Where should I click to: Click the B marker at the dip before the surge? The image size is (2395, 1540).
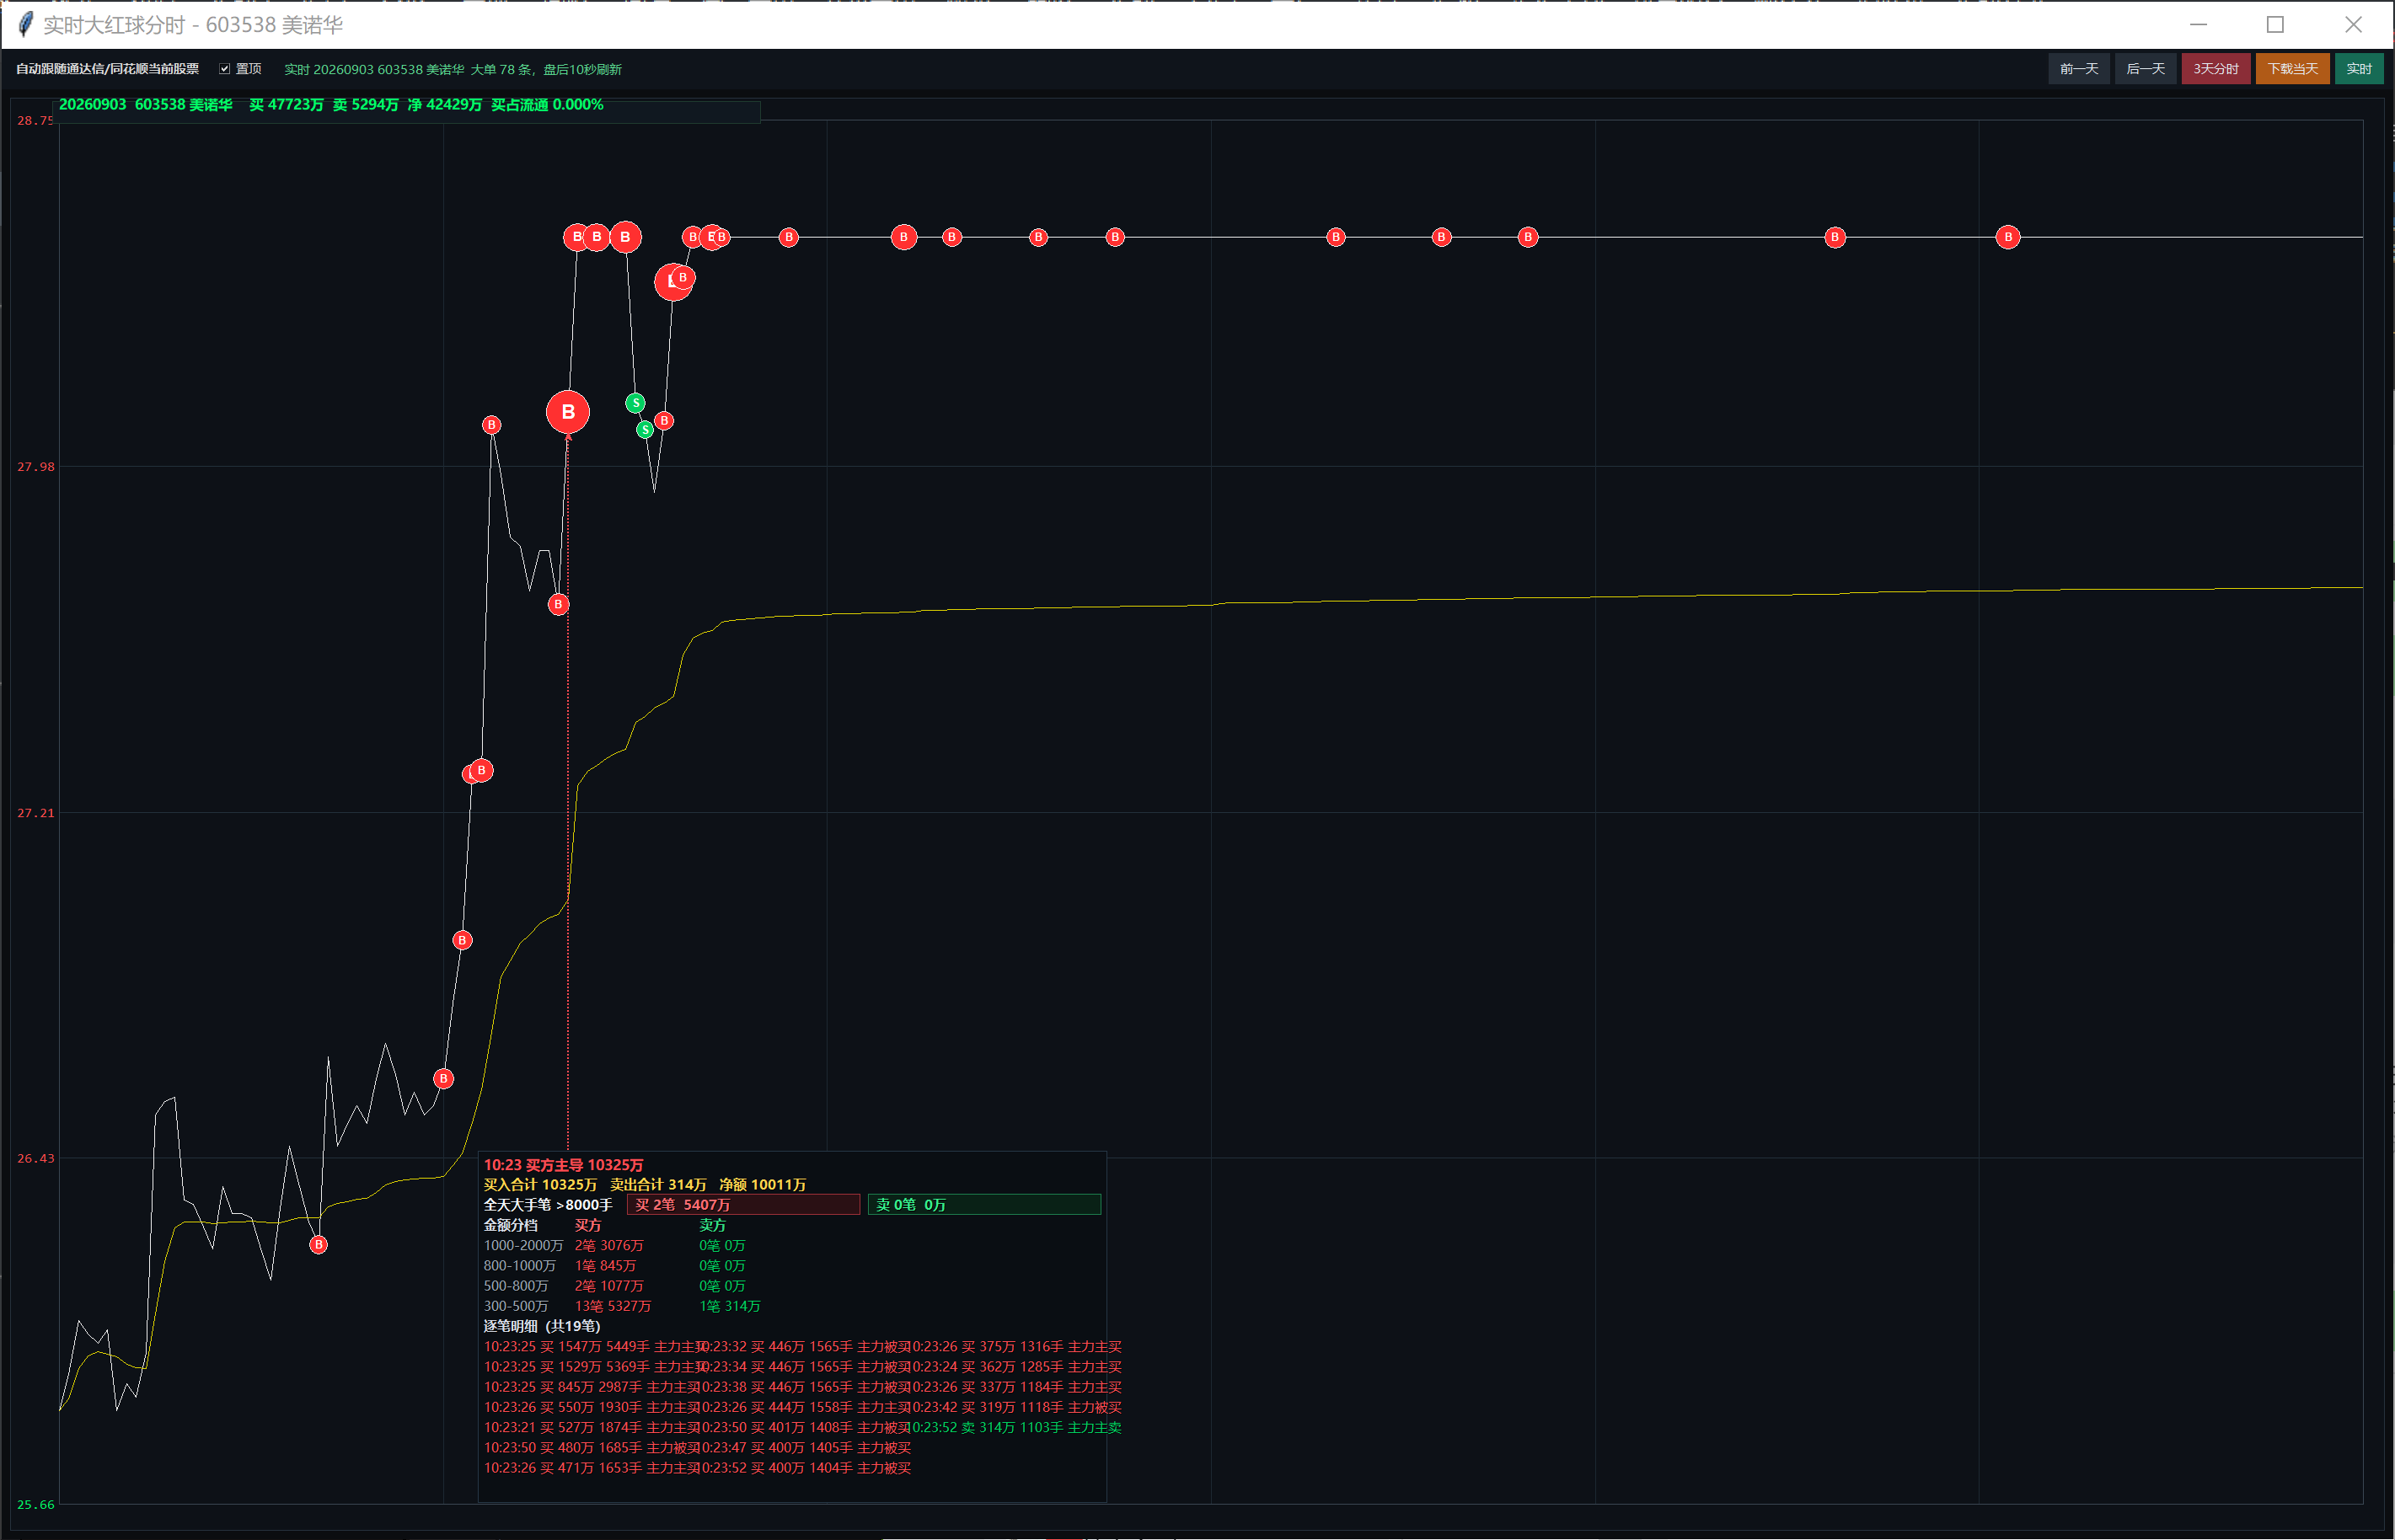[x=559, y=604]
